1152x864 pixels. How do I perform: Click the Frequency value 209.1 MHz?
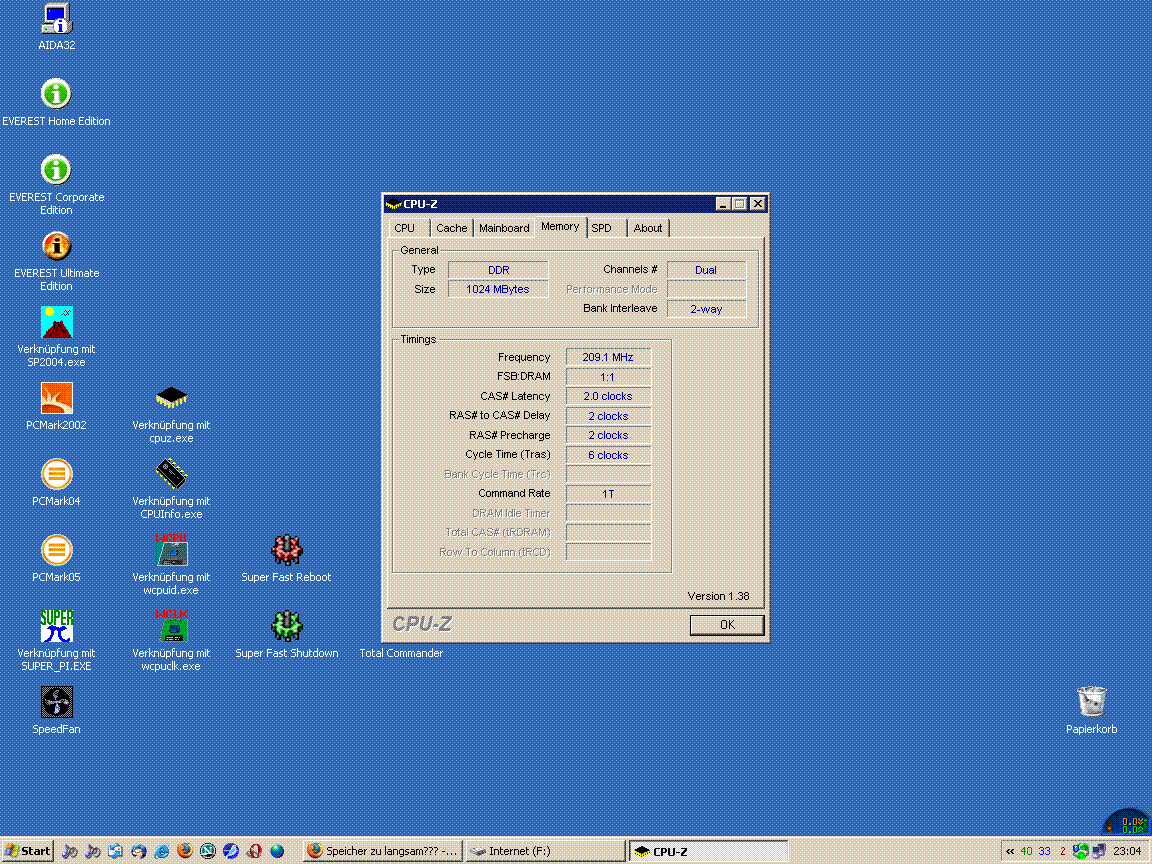pyautogui.click(x=608, y=357)
